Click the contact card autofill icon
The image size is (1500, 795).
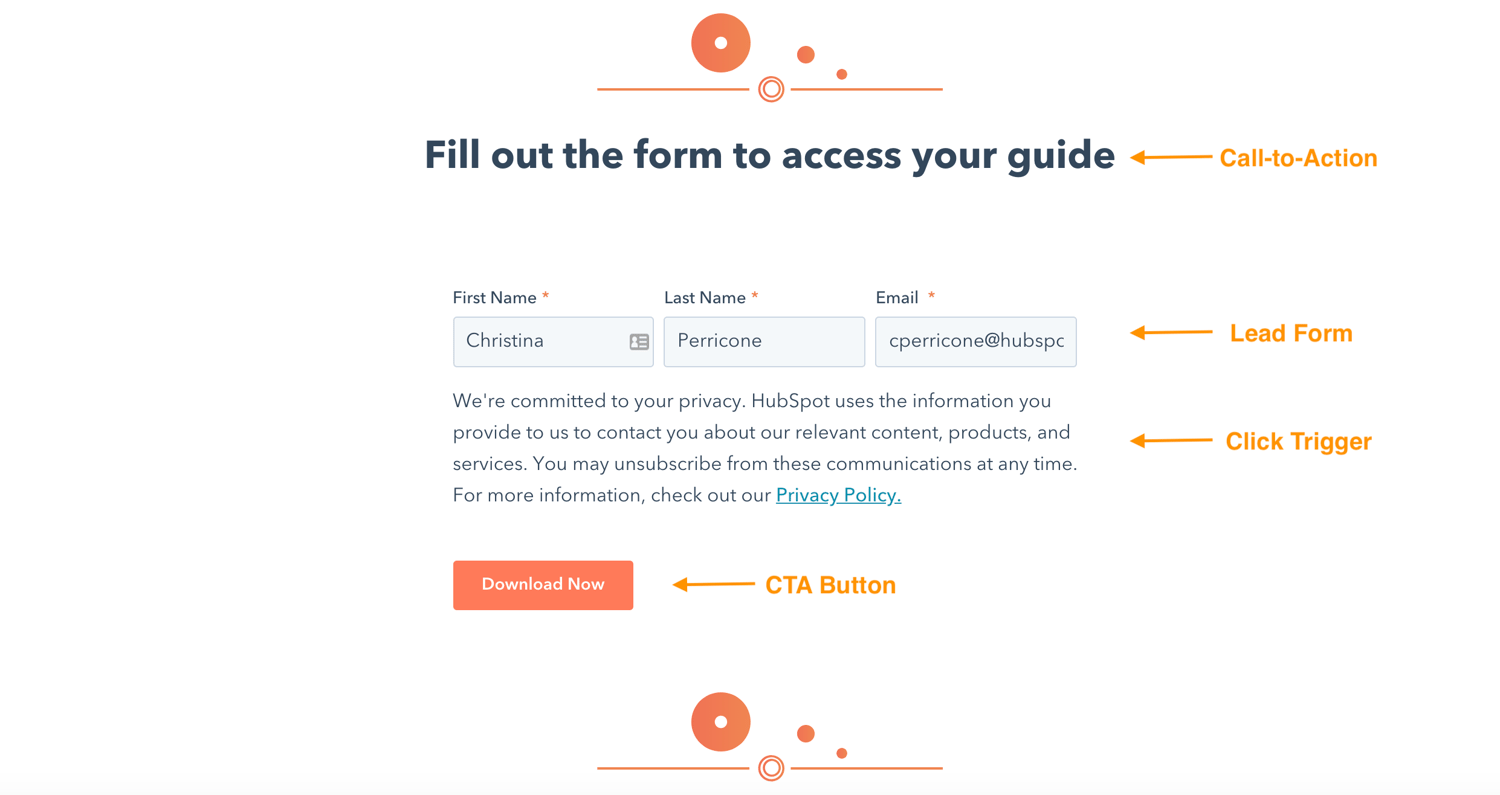[x=639, y=342]
